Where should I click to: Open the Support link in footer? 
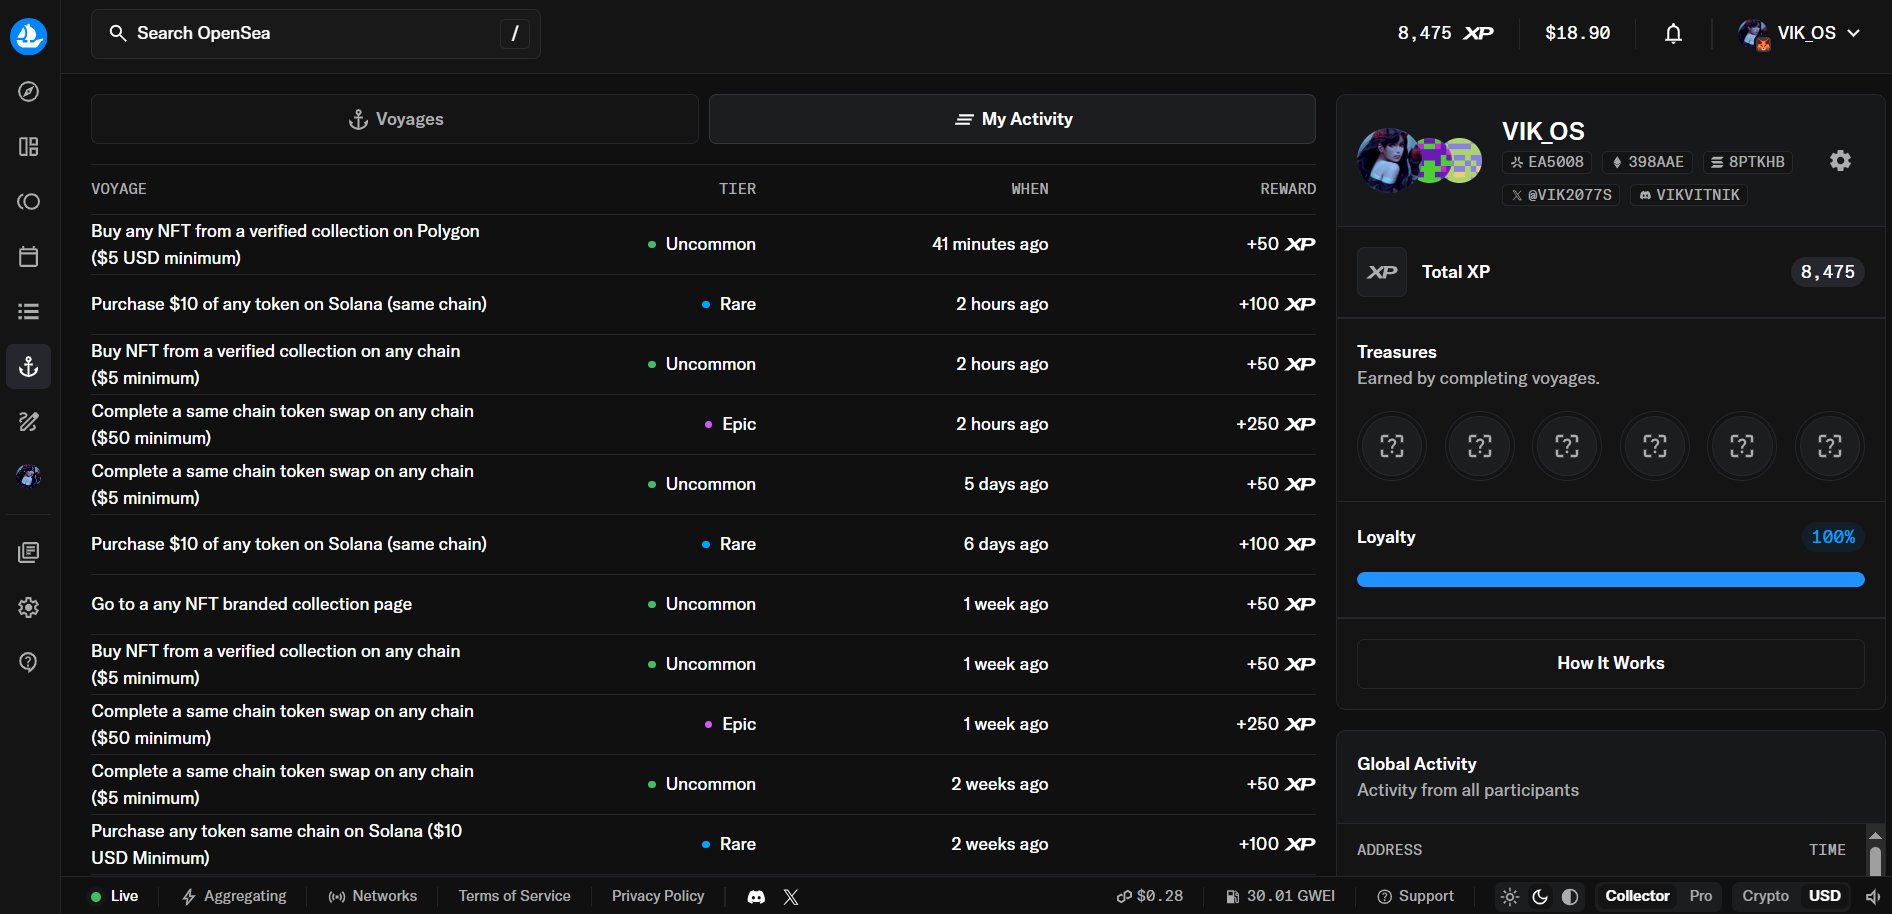1415,896
